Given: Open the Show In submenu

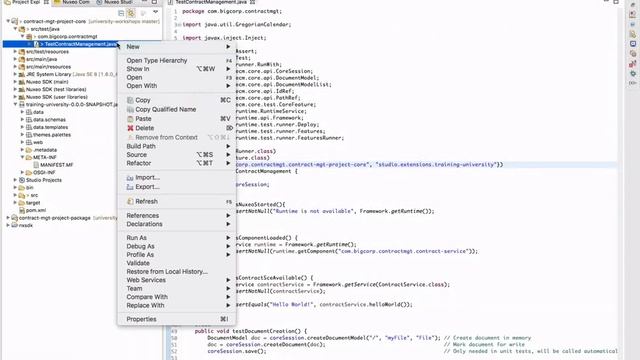Looking at the screenshot, I should 177,69.
